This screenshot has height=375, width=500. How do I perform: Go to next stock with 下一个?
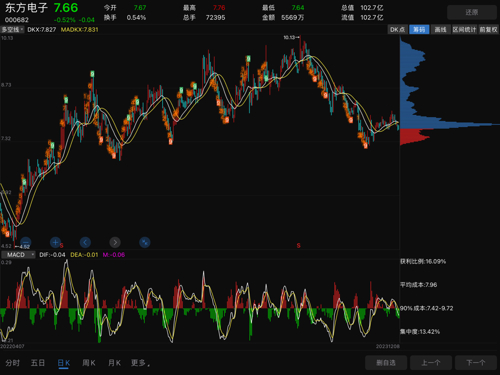click(476, 363)
